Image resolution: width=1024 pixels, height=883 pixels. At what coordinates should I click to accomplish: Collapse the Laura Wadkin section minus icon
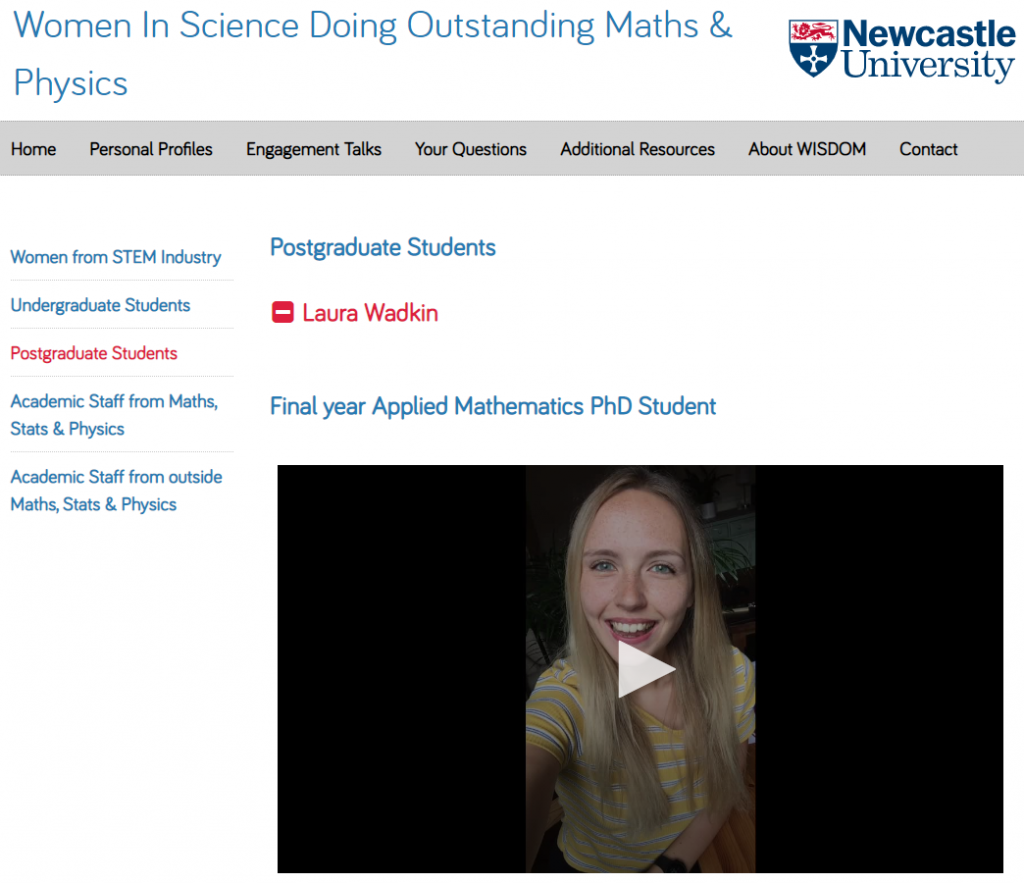click(x=283, y=313)
